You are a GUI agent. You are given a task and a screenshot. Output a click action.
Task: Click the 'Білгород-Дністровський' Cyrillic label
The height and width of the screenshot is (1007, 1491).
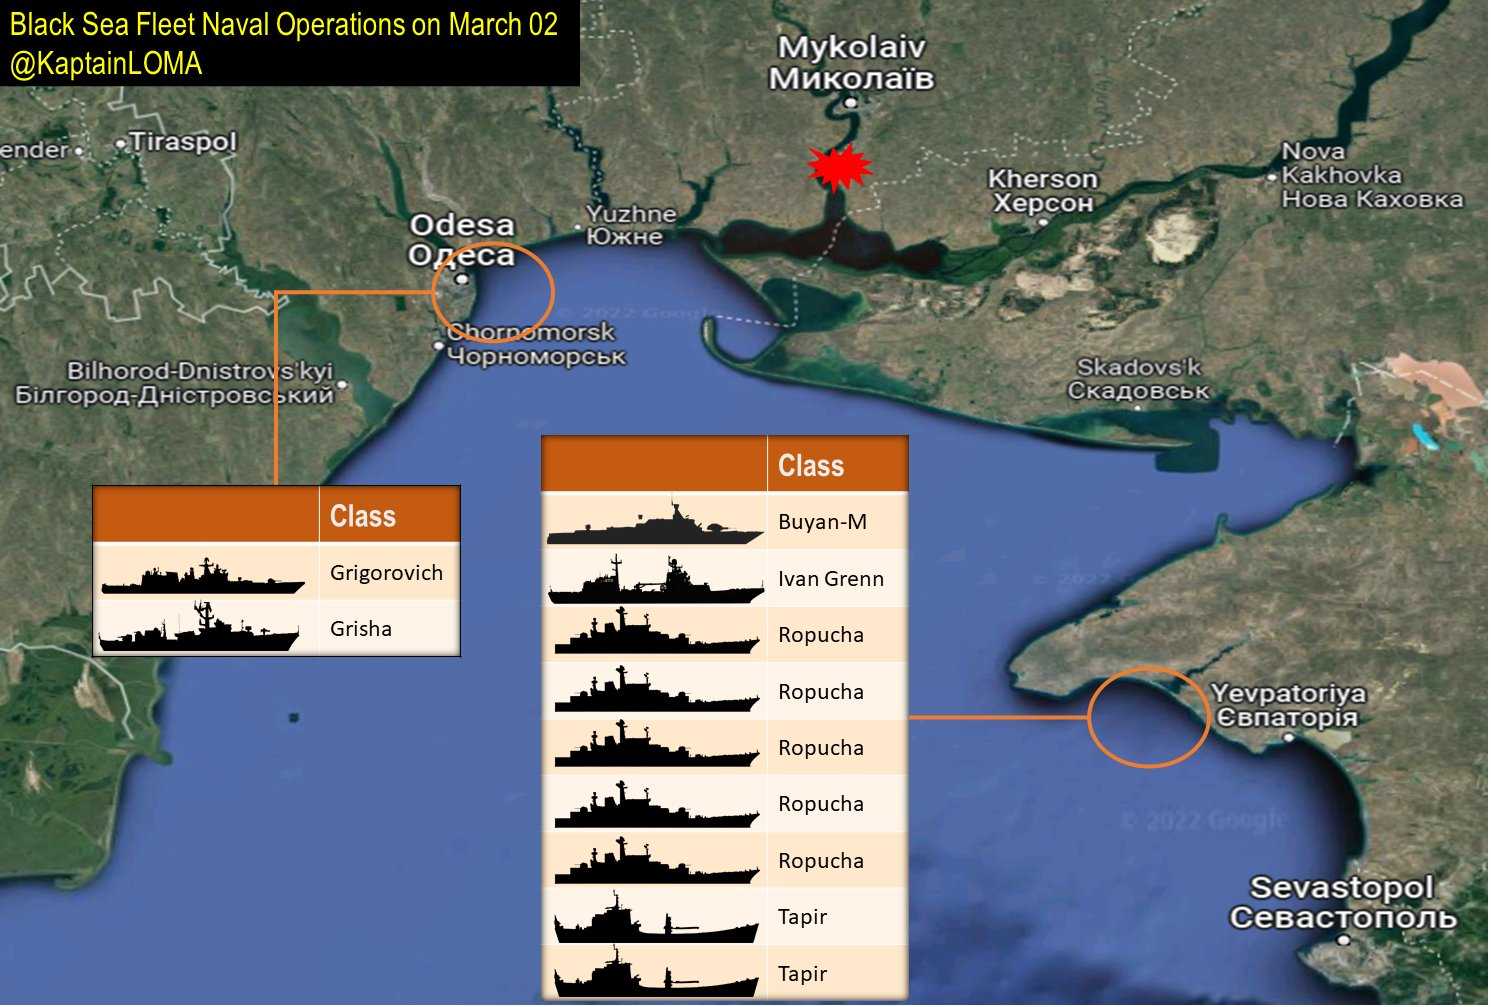tap(174, 395)
